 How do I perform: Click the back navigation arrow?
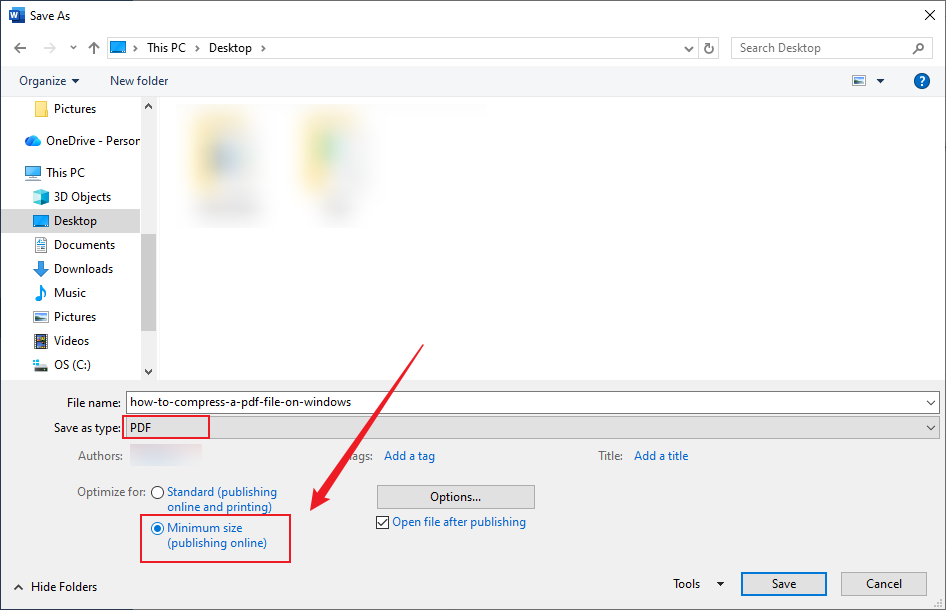[20, 47]
